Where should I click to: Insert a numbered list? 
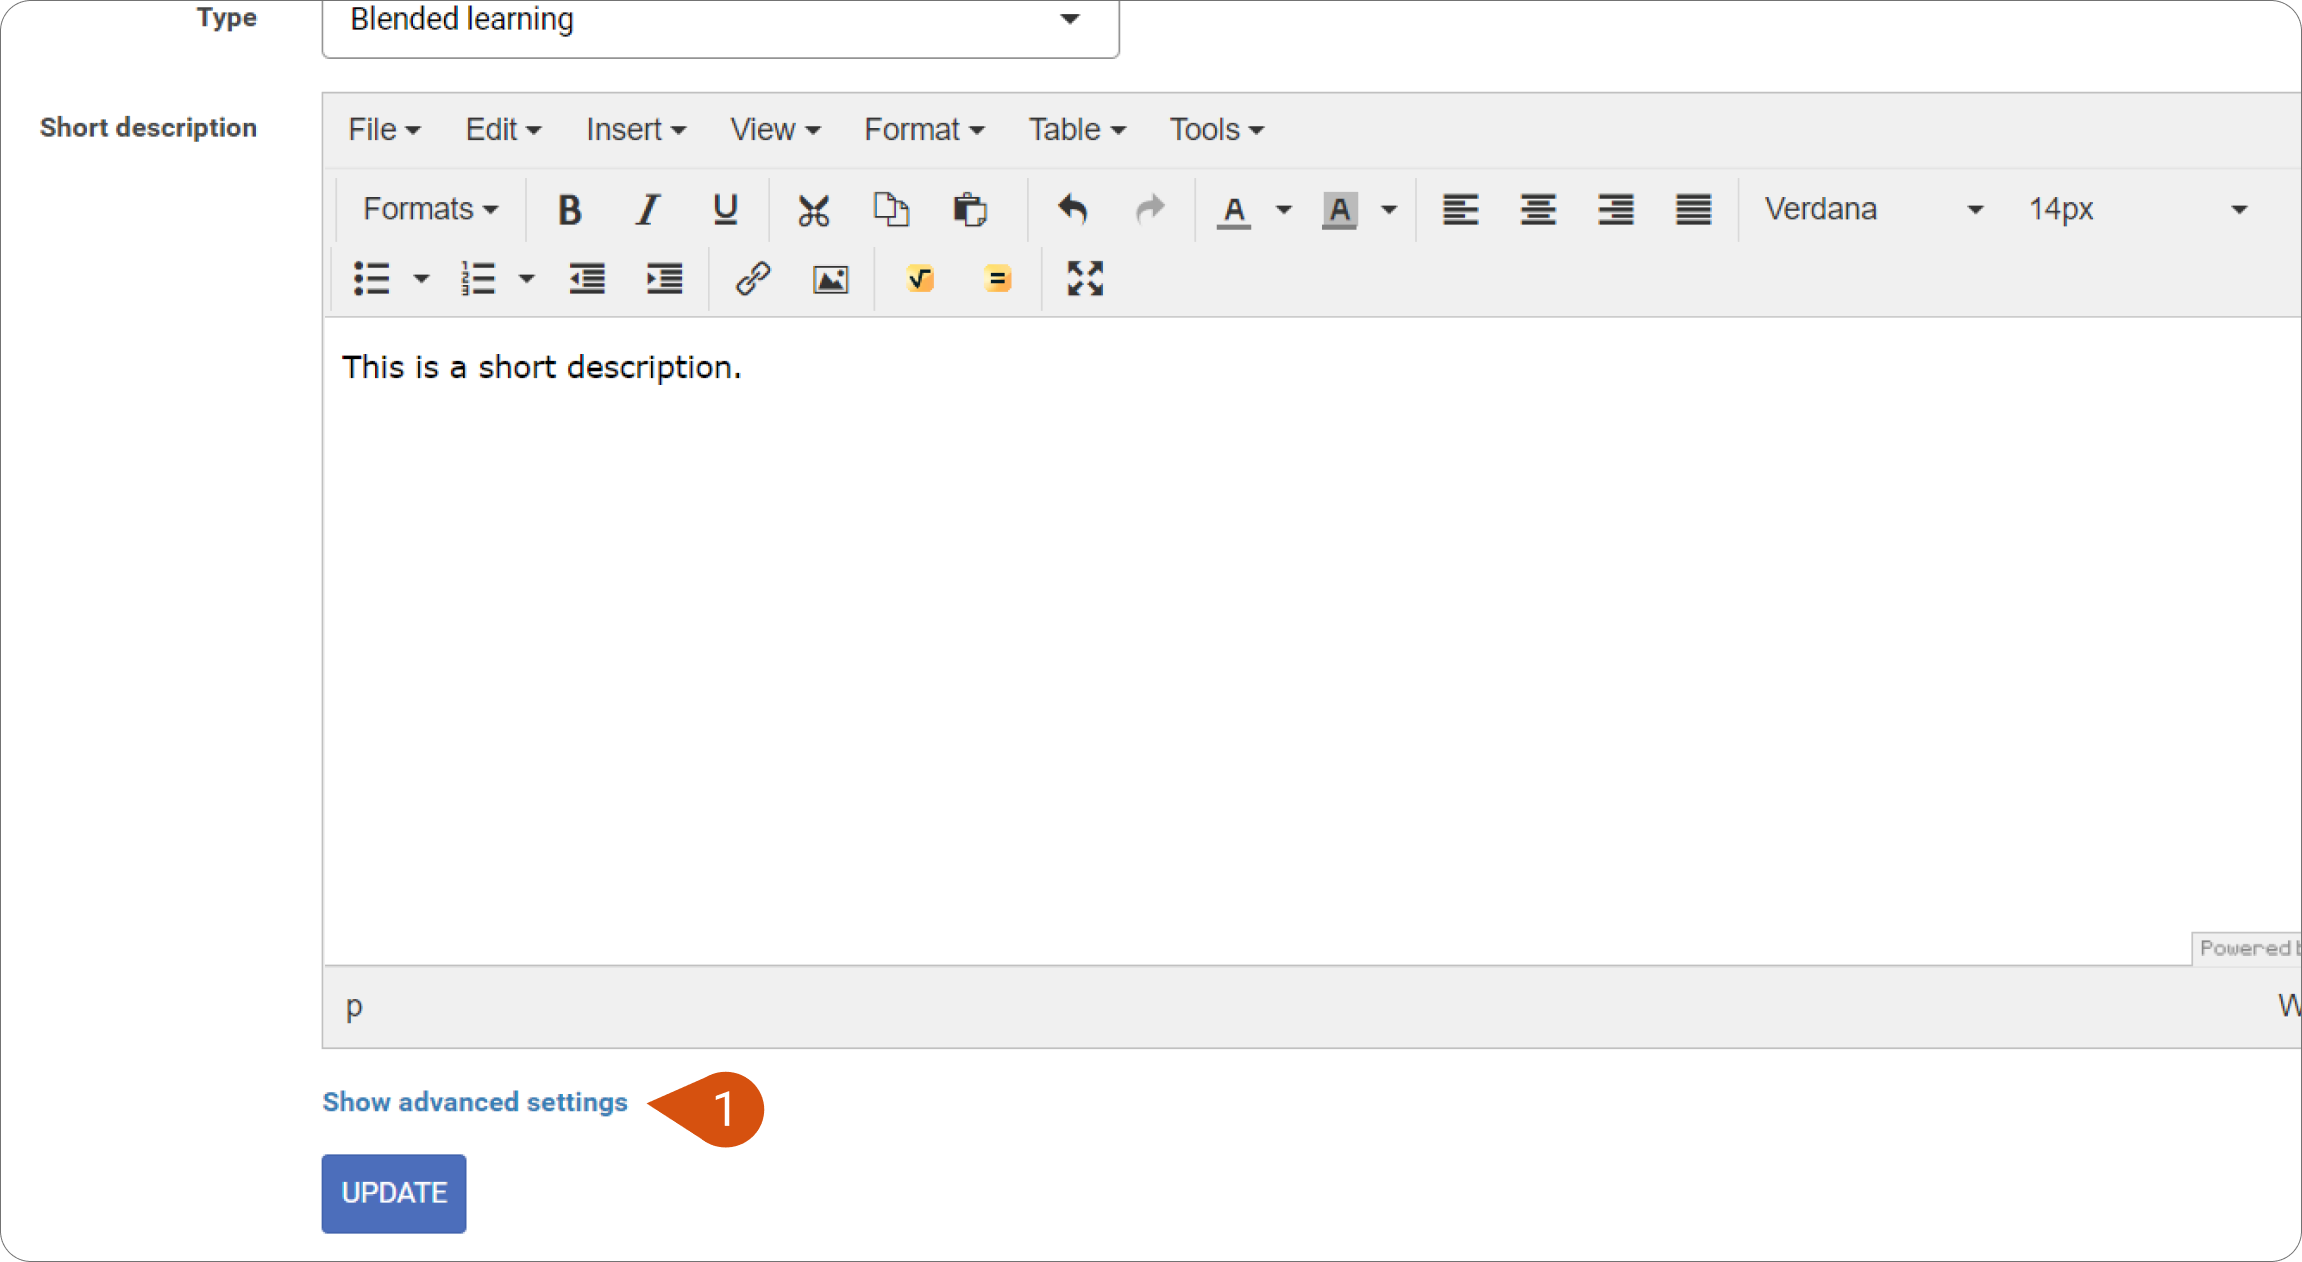tap(477, 279)
